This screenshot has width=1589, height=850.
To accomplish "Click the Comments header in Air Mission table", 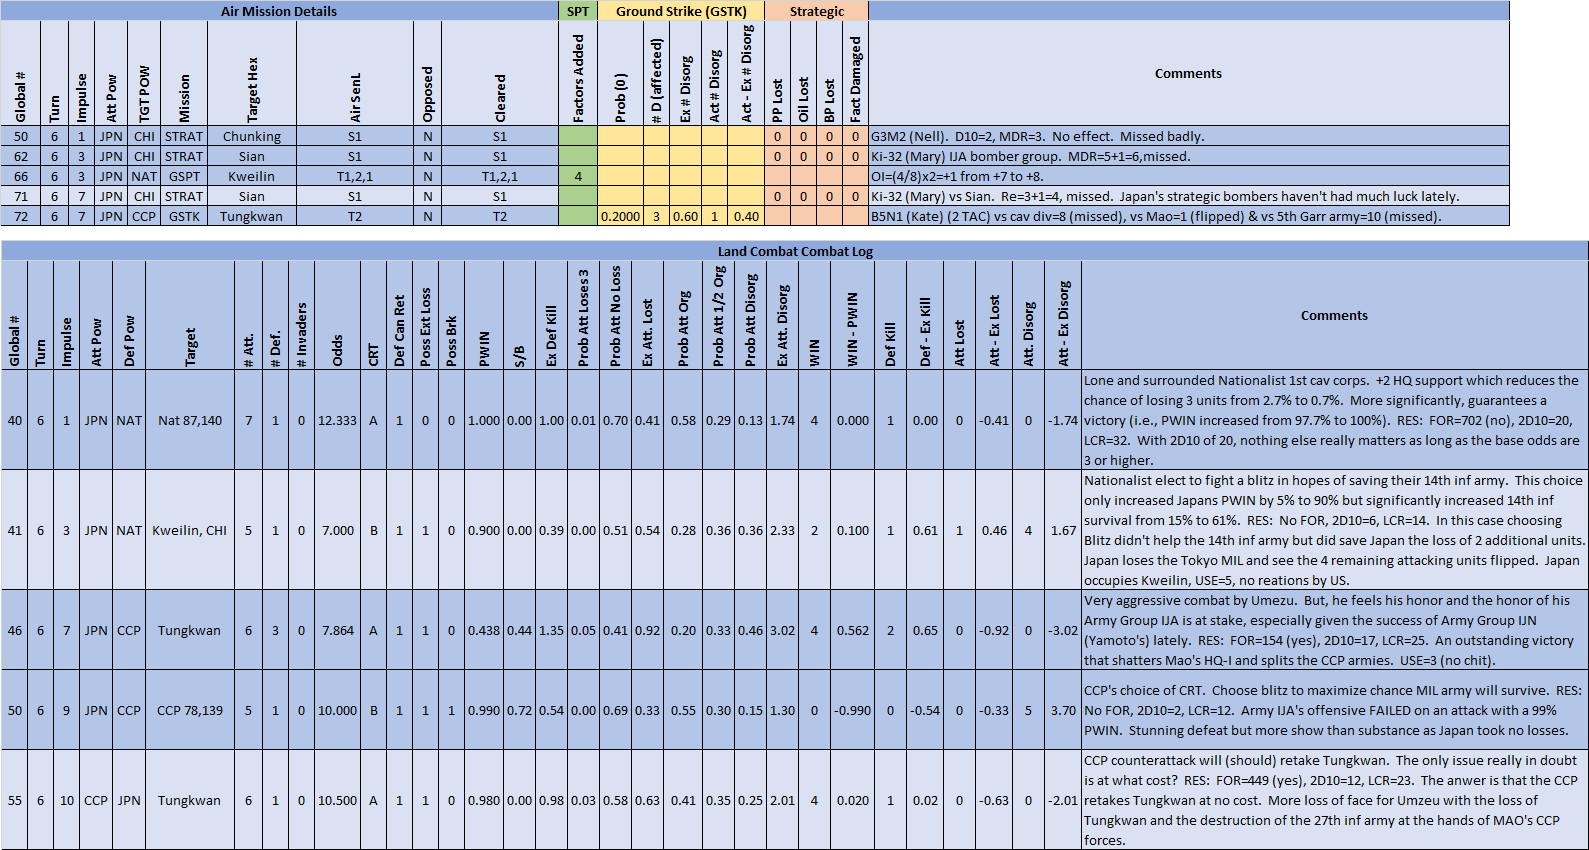I will tap(1188, 73).
